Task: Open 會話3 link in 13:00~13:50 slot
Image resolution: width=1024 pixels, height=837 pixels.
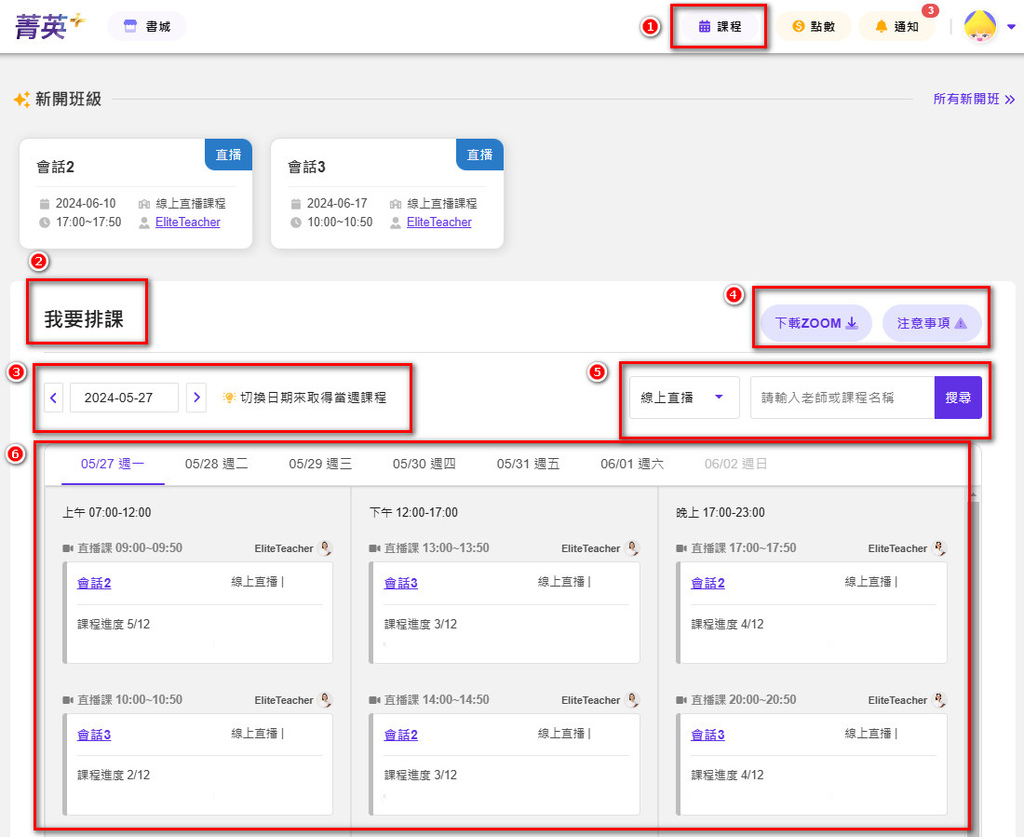Action: pos(400,583)
